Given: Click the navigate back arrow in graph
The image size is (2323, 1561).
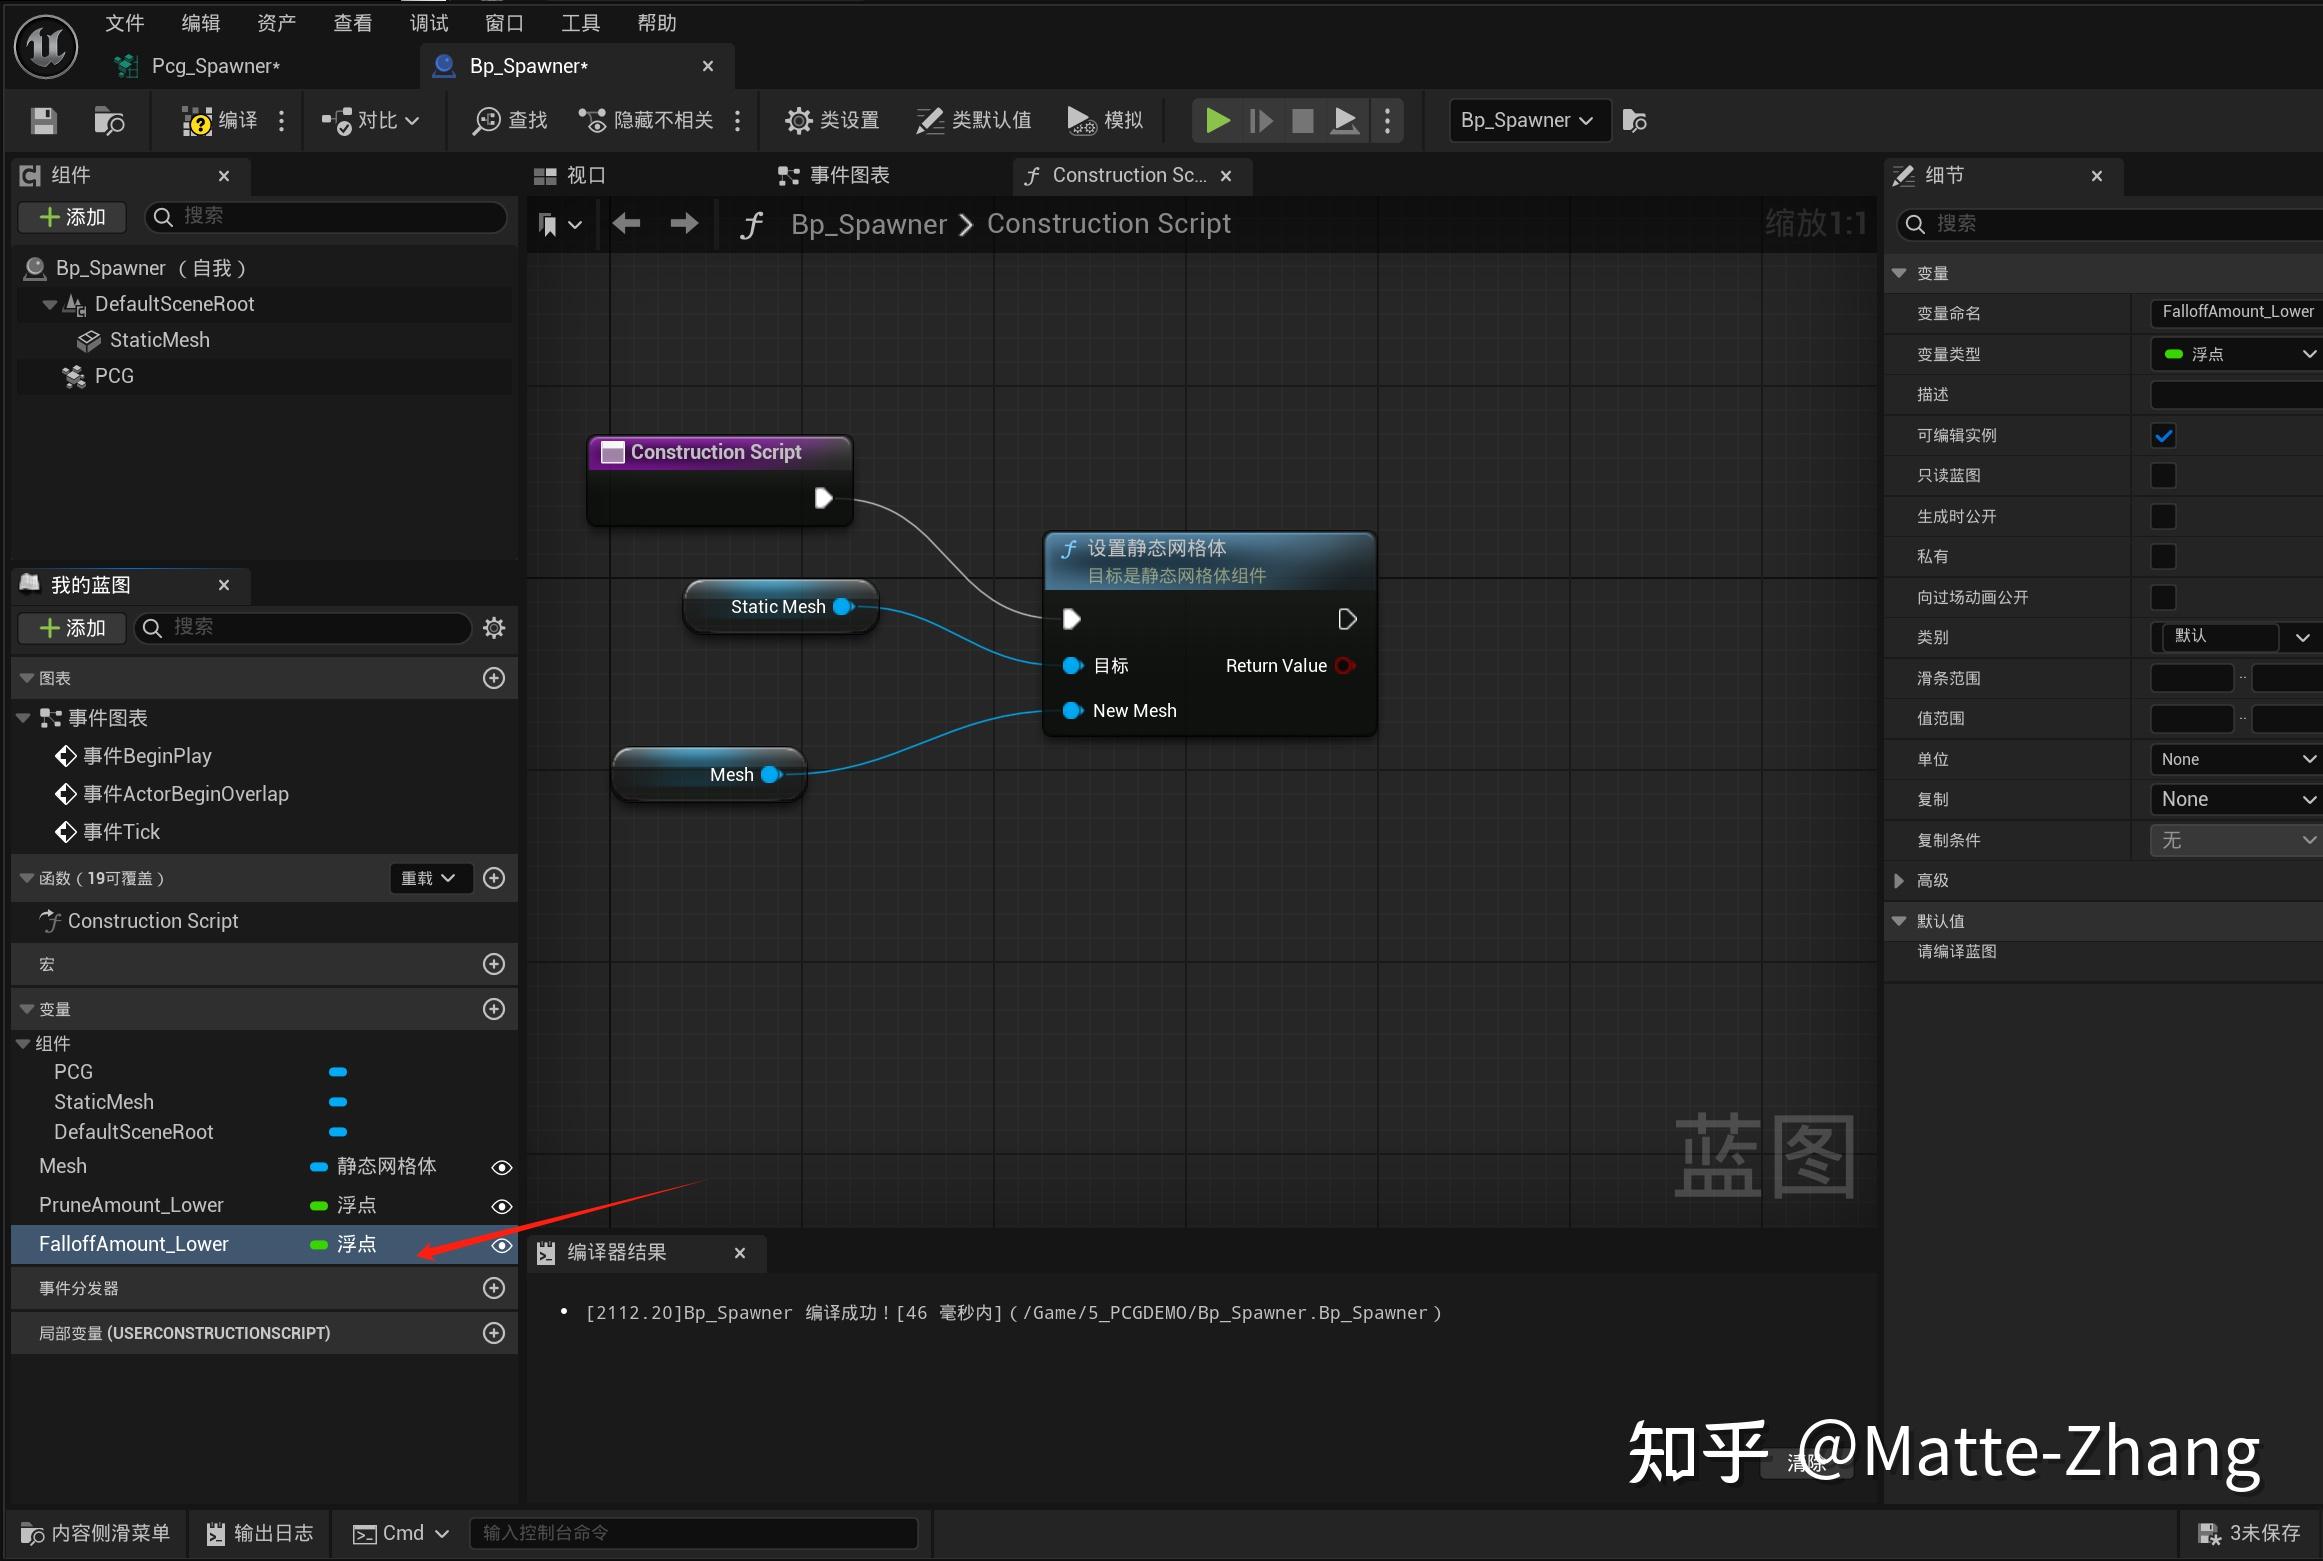Looking at the screenshot, I should (627, 223).
